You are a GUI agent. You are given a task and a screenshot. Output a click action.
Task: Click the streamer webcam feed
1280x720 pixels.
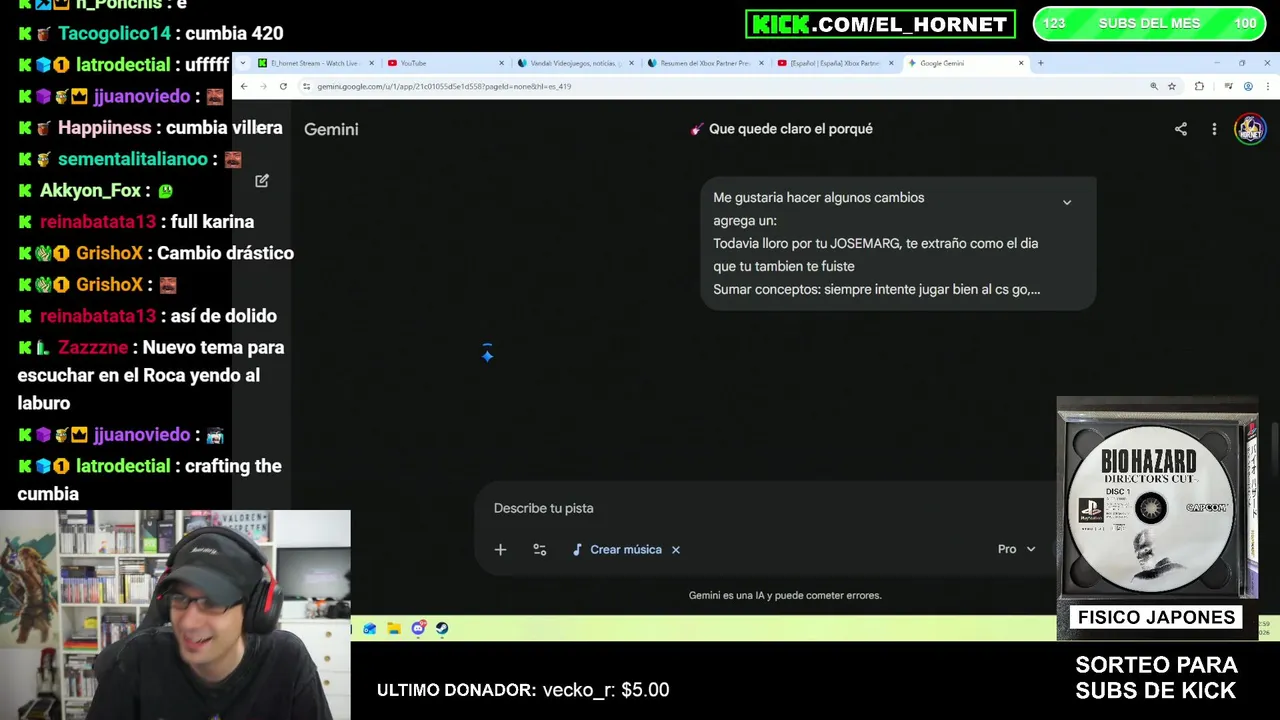click(175, 615)
